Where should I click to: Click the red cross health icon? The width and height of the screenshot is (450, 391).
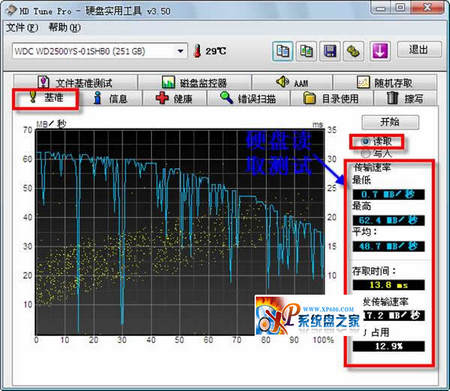[x=162, y=98]
